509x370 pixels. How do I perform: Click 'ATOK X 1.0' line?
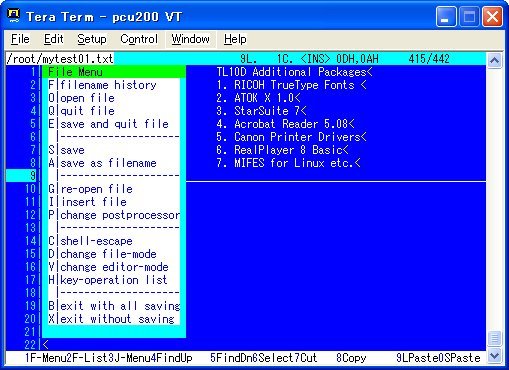tap(259, 98)
